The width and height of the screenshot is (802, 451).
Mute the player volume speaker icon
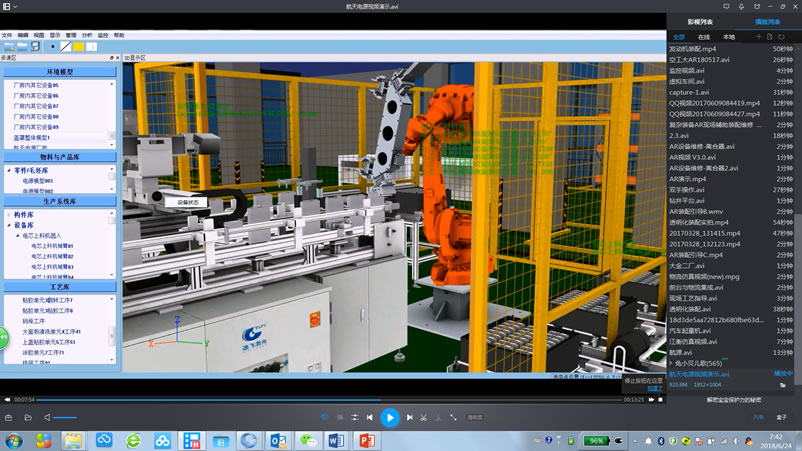[x=46, y=417]
